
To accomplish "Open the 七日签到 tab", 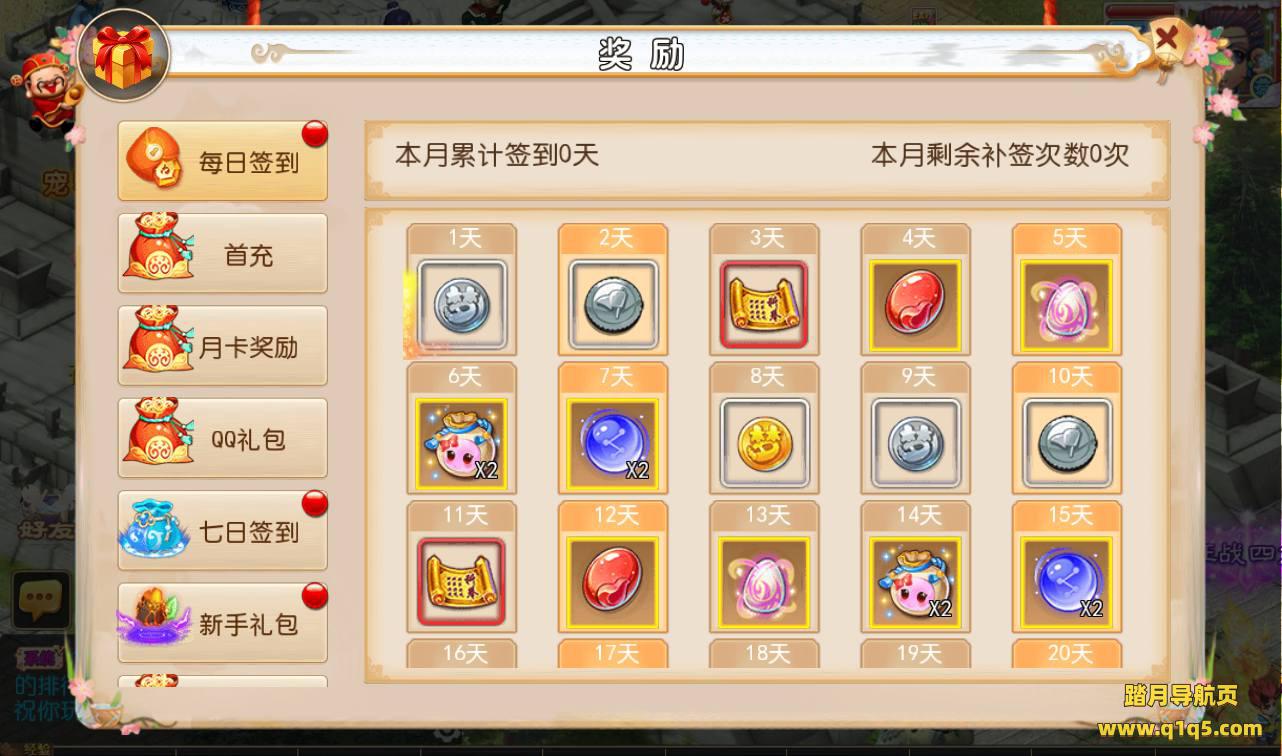I will click(x=223, y=531).
